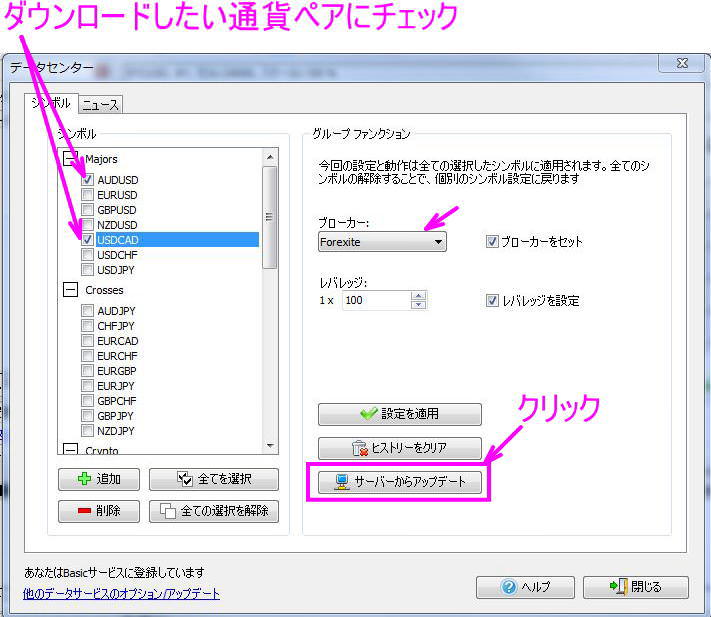Toggle the ブローカーをセット checkbox

pos(492,242)
